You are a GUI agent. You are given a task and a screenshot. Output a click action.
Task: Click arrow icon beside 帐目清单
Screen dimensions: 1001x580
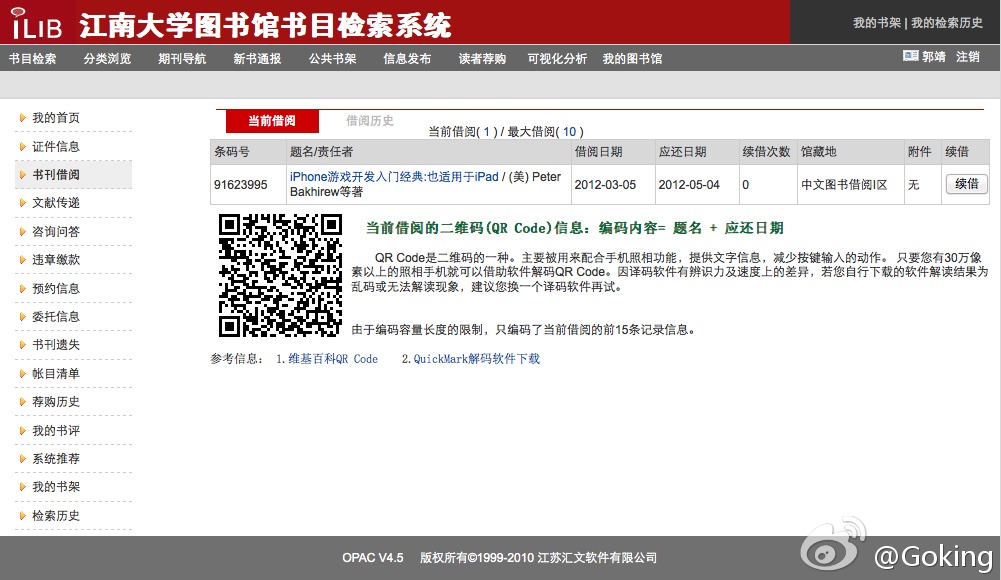(x=23, y=373)
